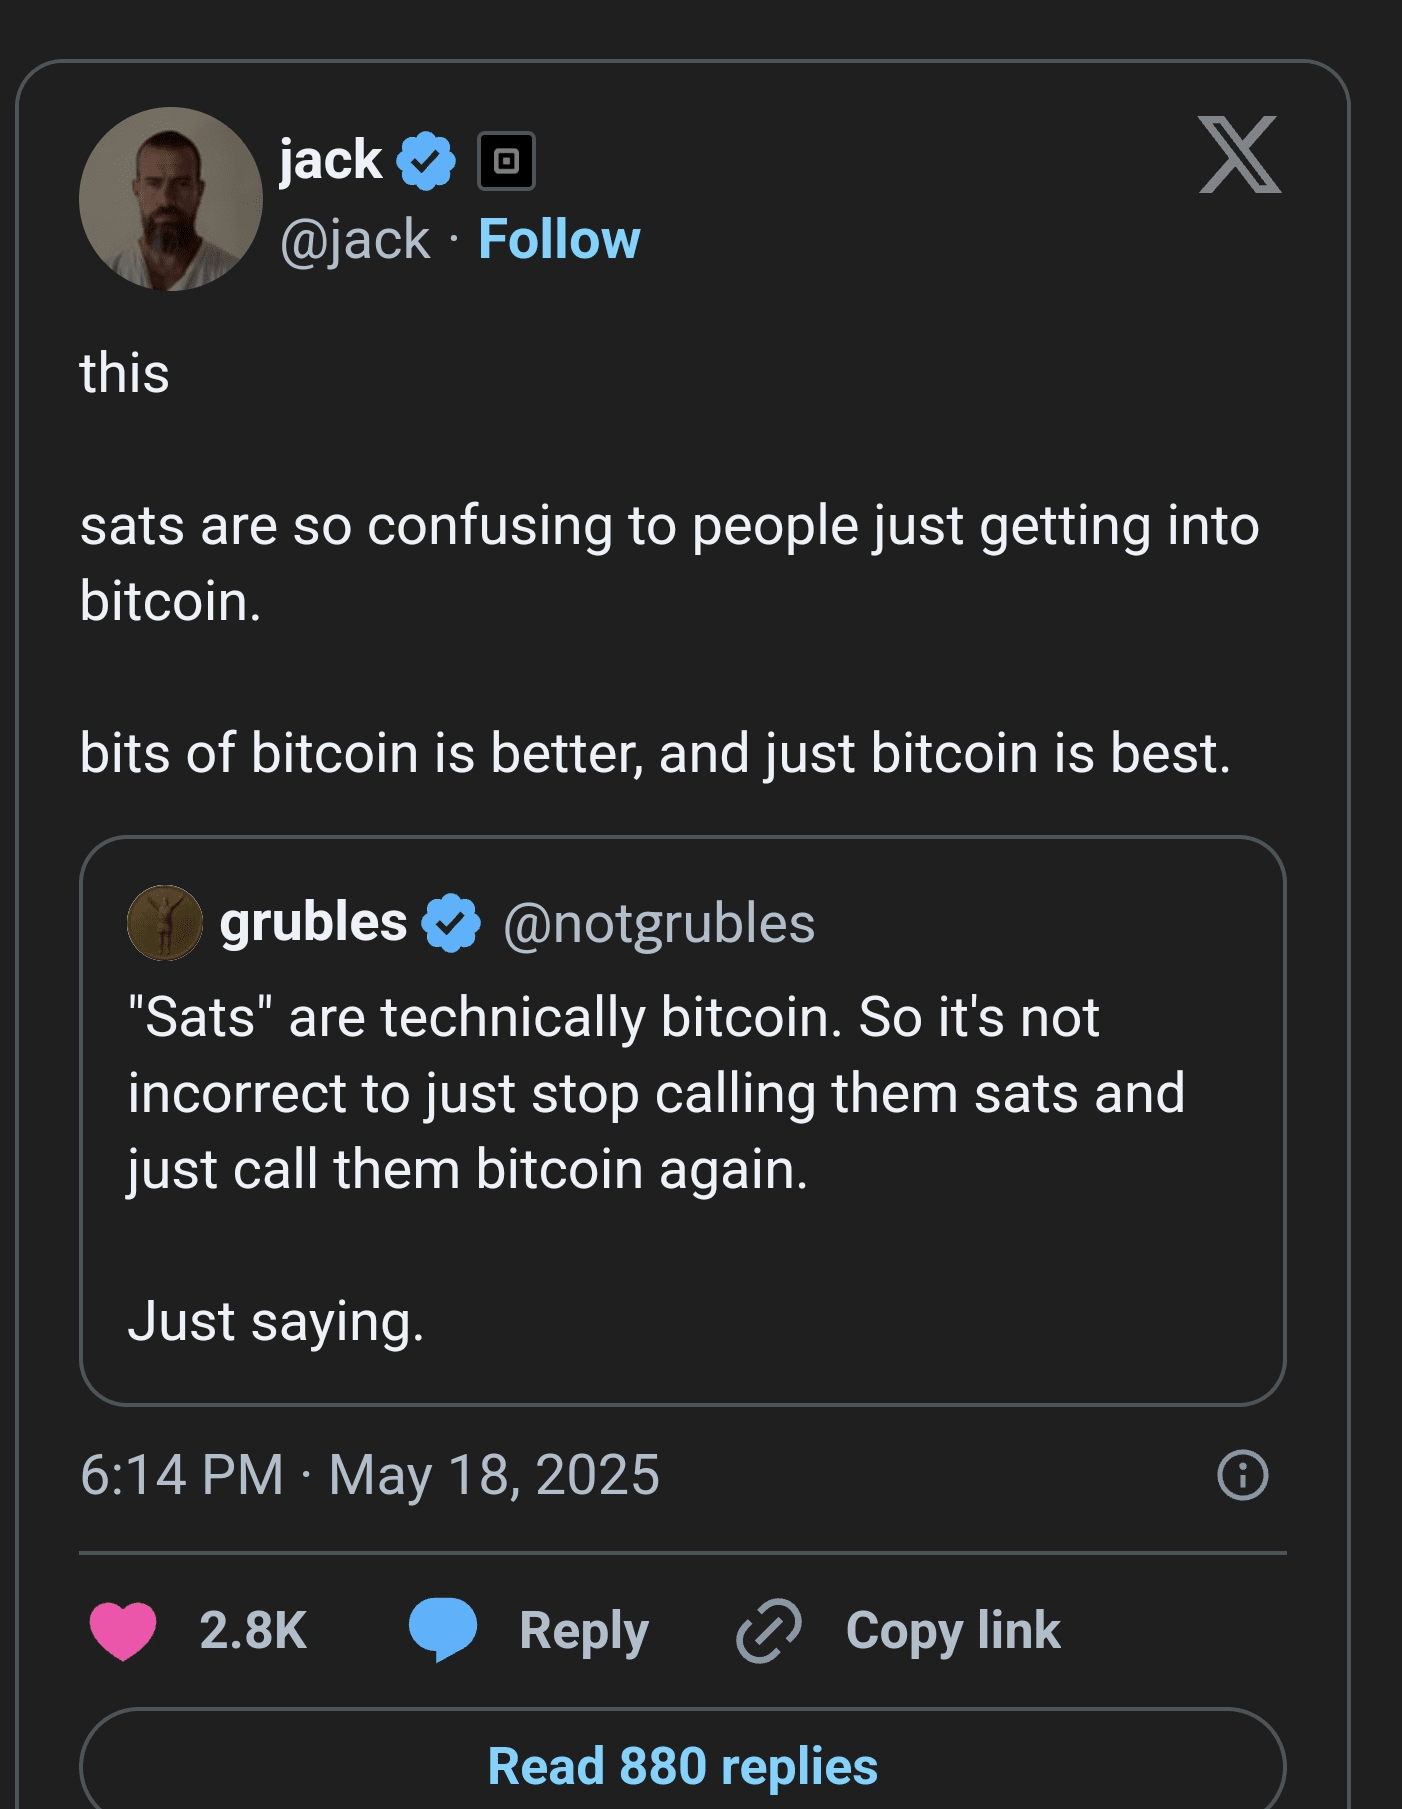Click the Square affiliation badge icon
Image resolution: width=1402 pixels, height=1809 pixels.
tap(506, 161)
